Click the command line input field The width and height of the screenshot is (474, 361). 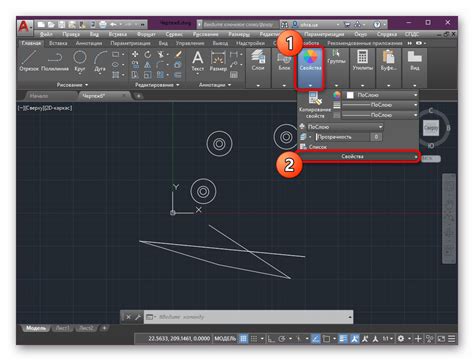(x=248, y=317)
